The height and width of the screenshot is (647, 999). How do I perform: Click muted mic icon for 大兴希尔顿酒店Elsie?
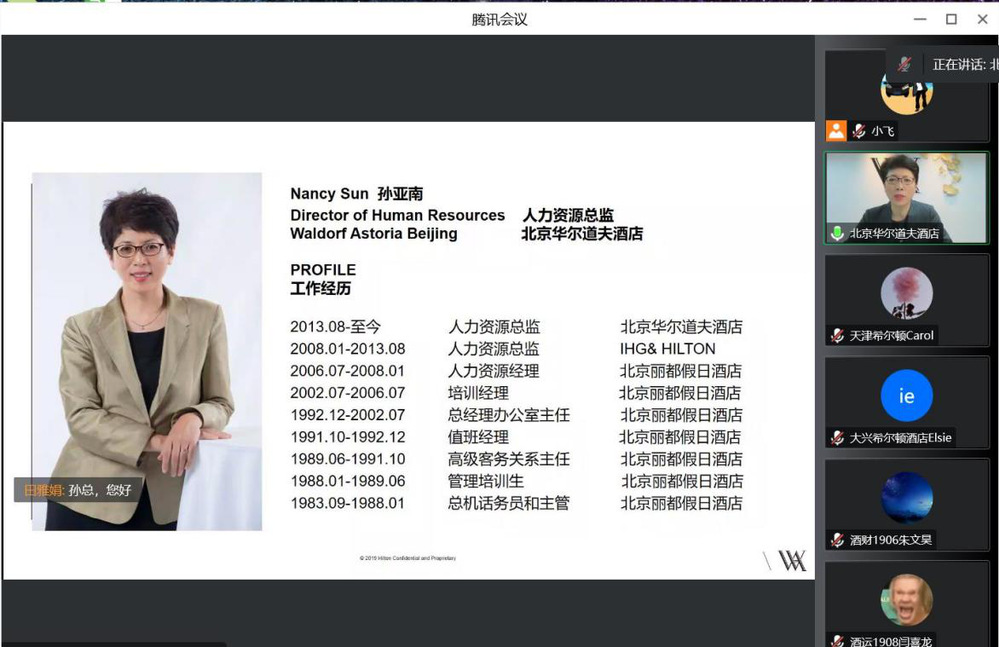[837, 438]
